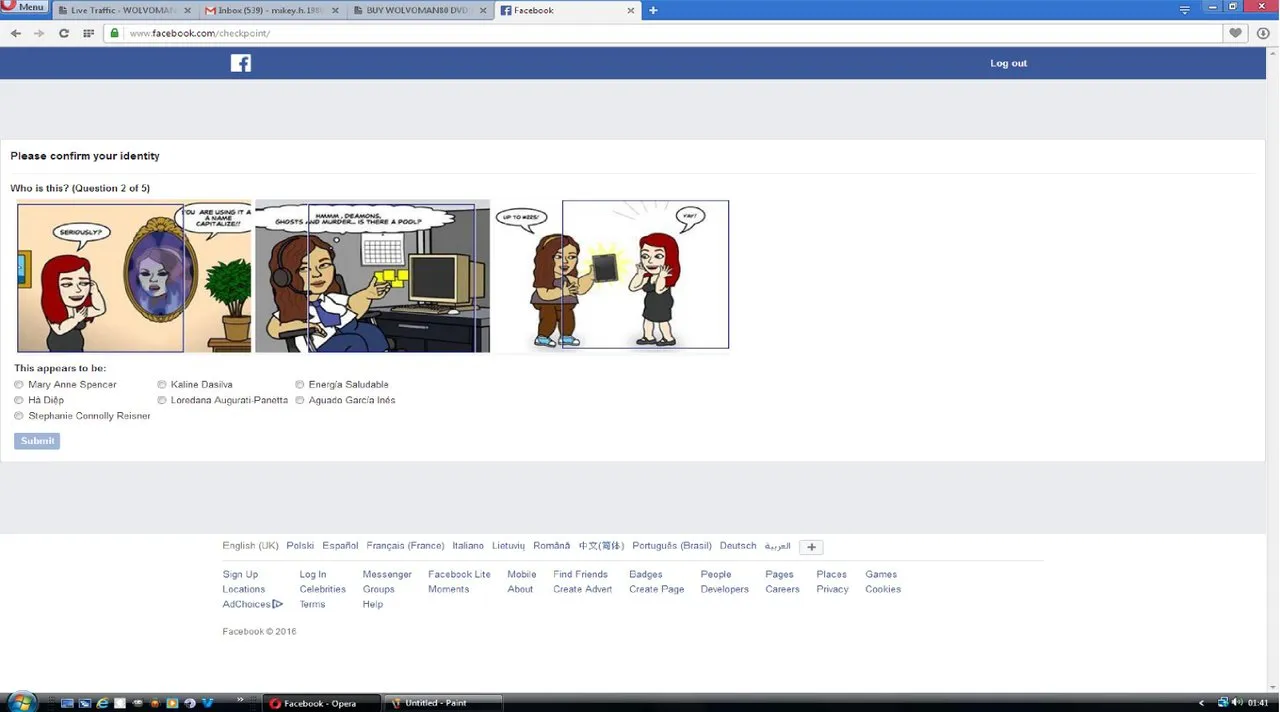The height and width of the screenshot is (712, 1280).
Task: Click the volume speaker tray icon
Action: 1237,703
